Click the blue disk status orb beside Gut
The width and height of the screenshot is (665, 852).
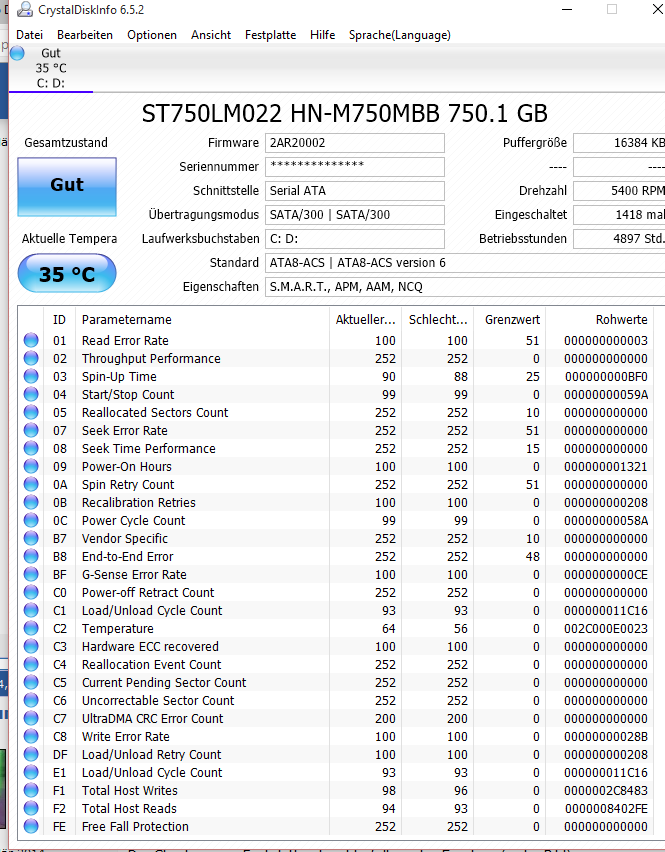tap(17, 53)
